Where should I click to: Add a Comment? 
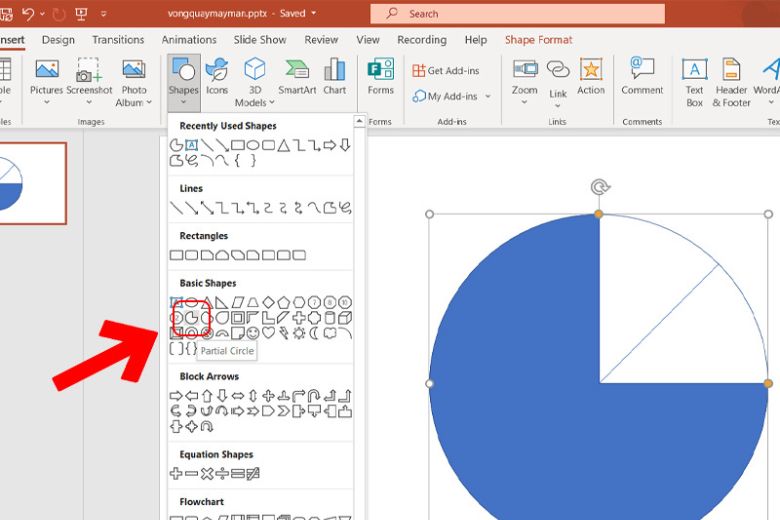(x=642, y=77)
